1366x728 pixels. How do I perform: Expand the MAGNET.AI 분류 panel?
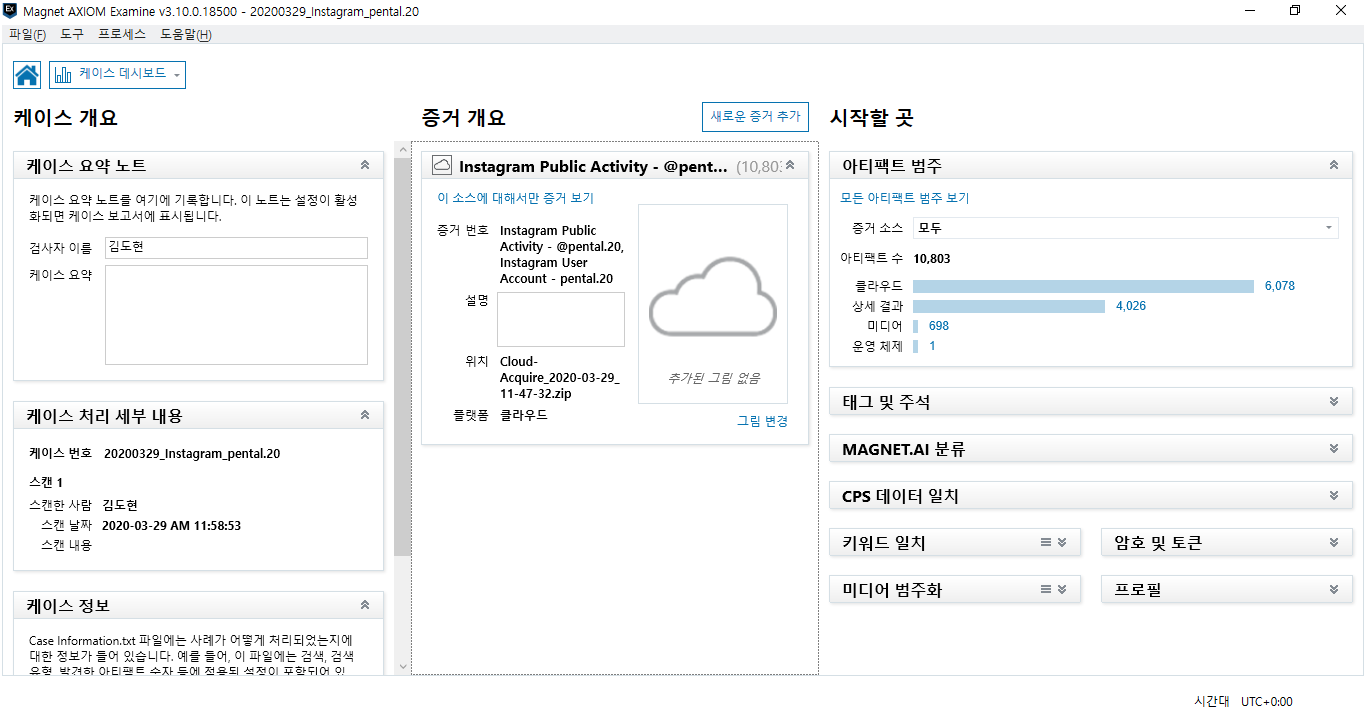pos(1333,449)
